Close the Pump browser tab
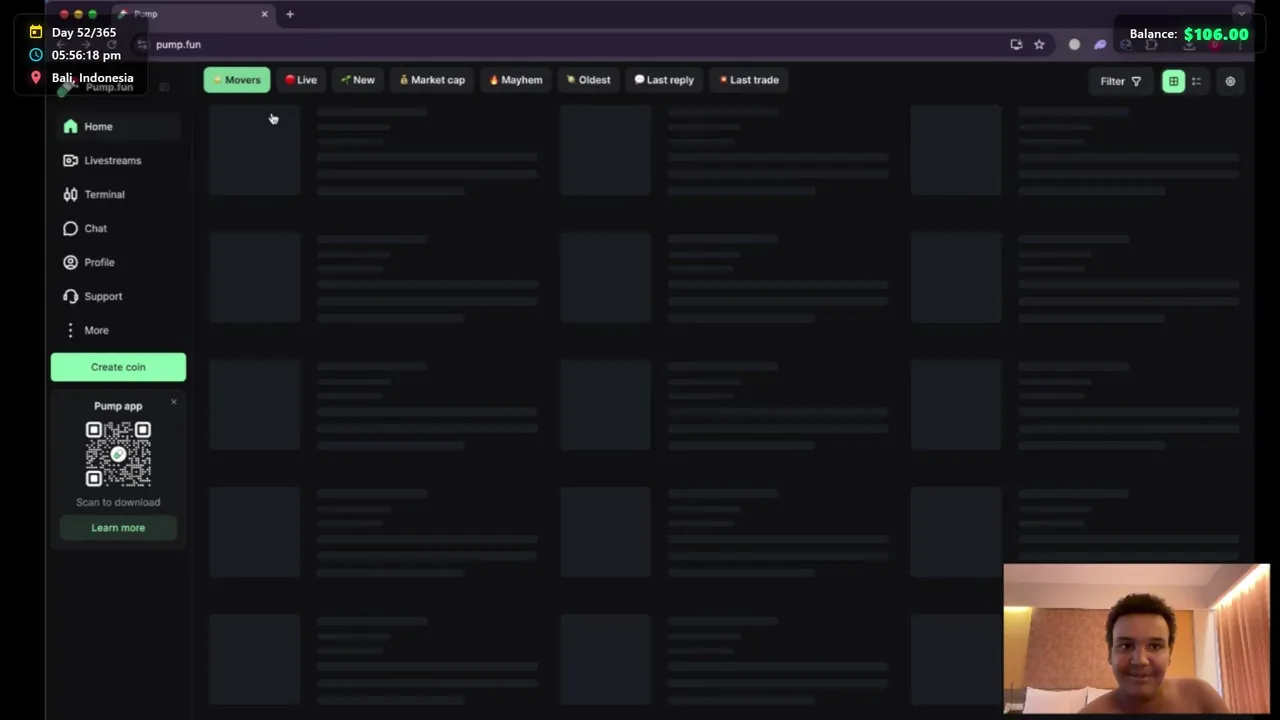The width and height of the screenshot is (1280, 720). tap(264, 14)
